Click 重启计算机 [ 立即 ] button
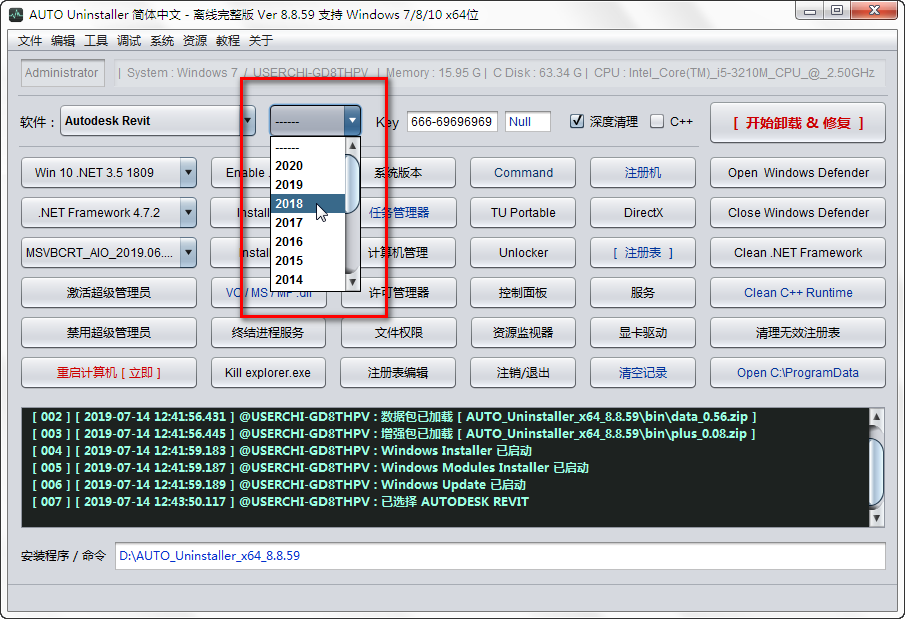This screenshot has height=619, width=905. [x=109, y=372]
